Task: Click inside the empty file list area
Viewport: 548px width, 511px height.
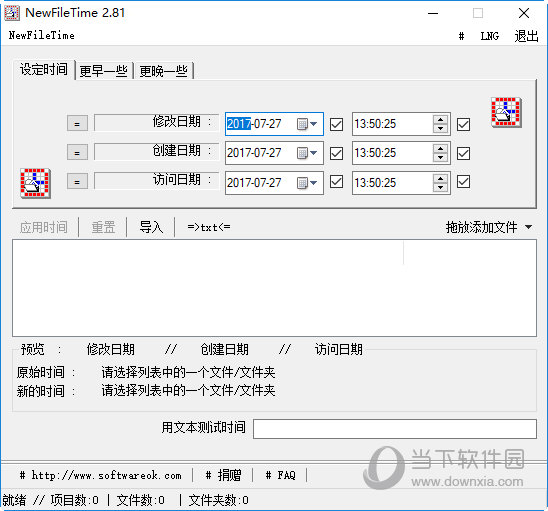Action: (274, 288)
